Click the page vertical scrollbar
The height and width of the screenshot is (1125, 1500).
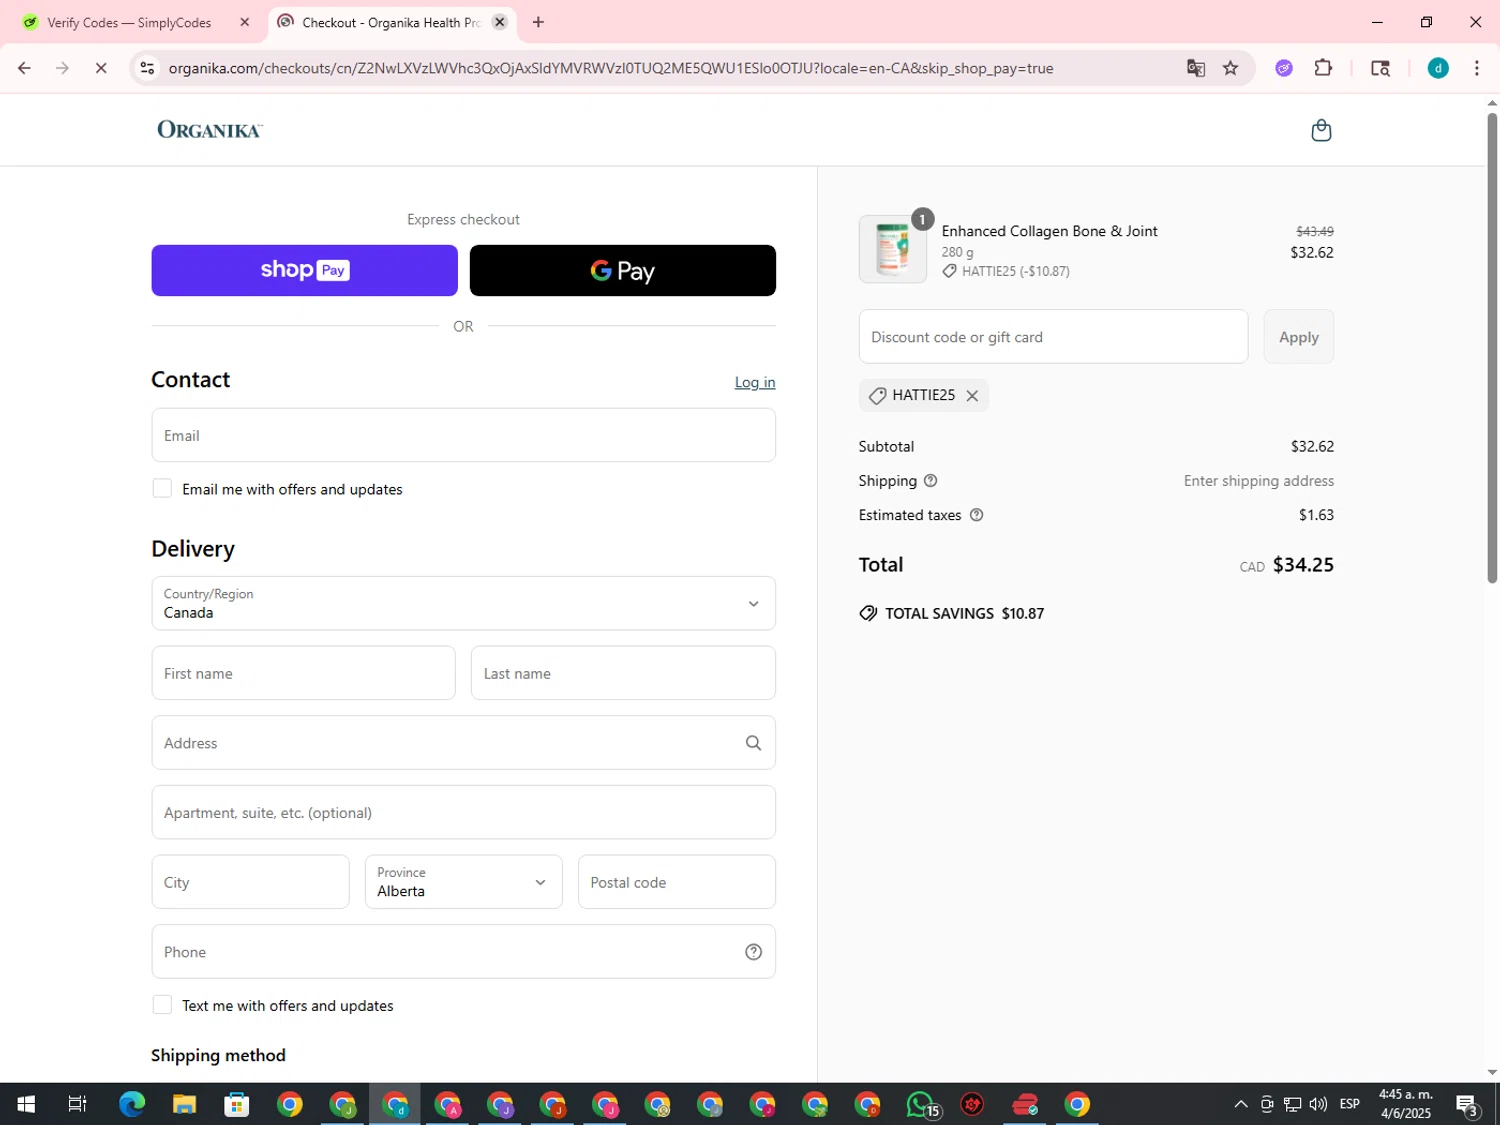point(1492,348)
